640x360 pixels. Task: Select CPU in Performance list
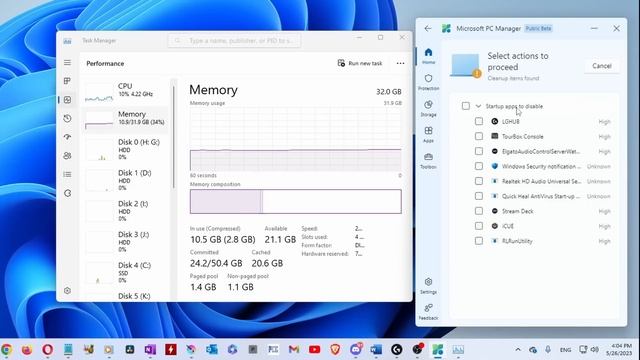125,92
